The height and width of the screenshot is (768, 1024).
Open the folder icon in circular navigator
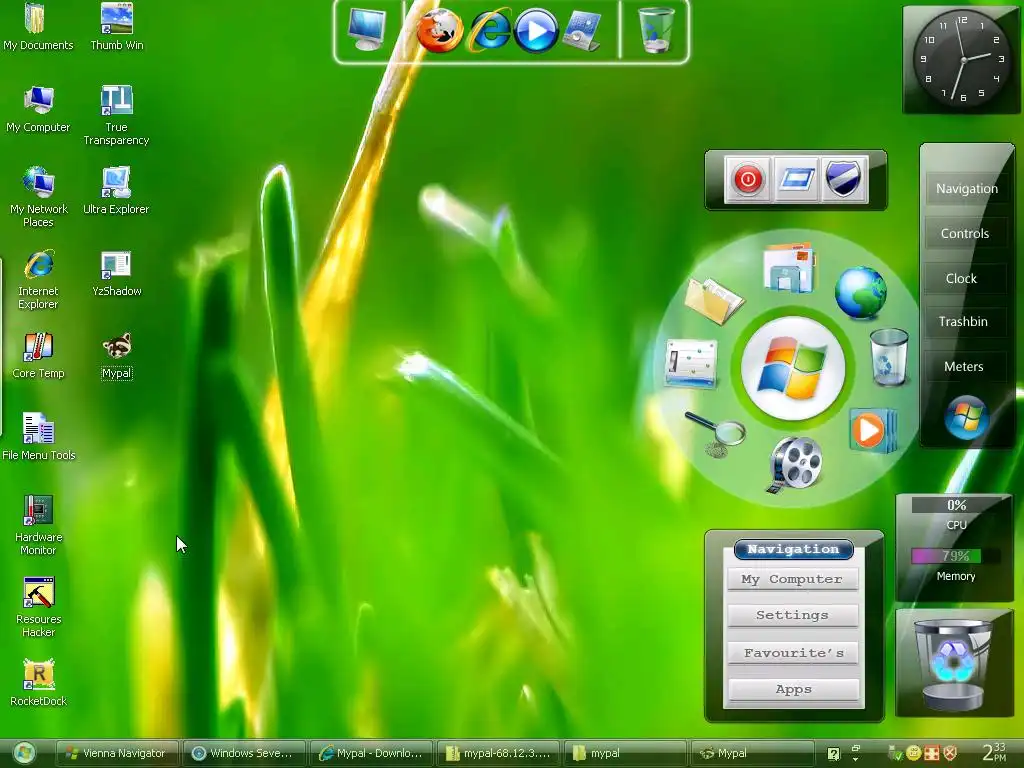[x=714, y=300]
